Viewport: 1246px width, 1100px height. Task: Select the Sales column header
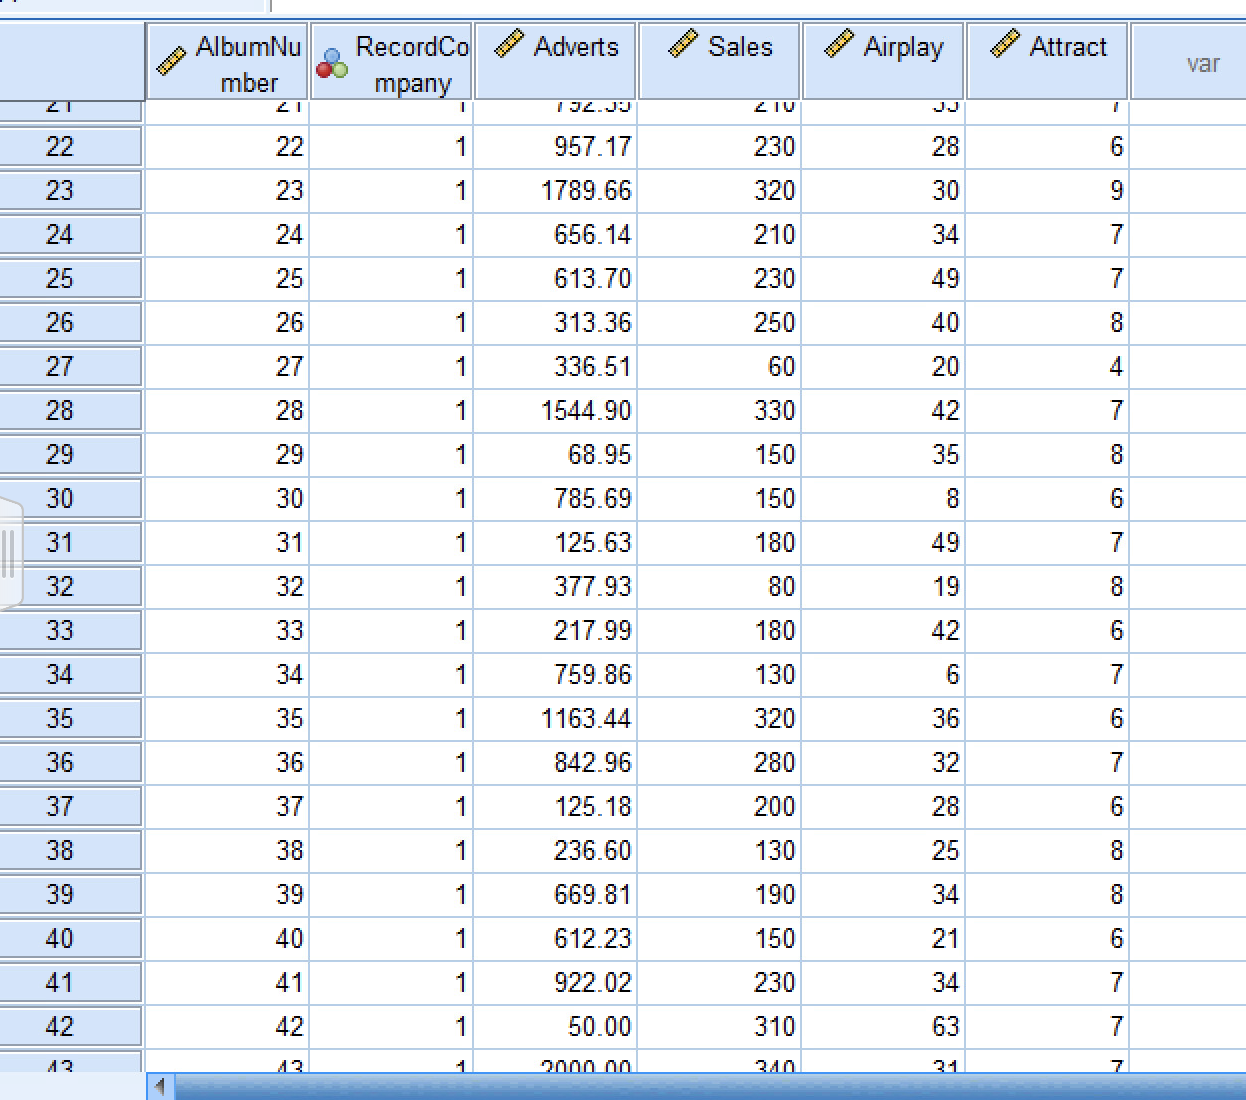[x=719, y=61]
